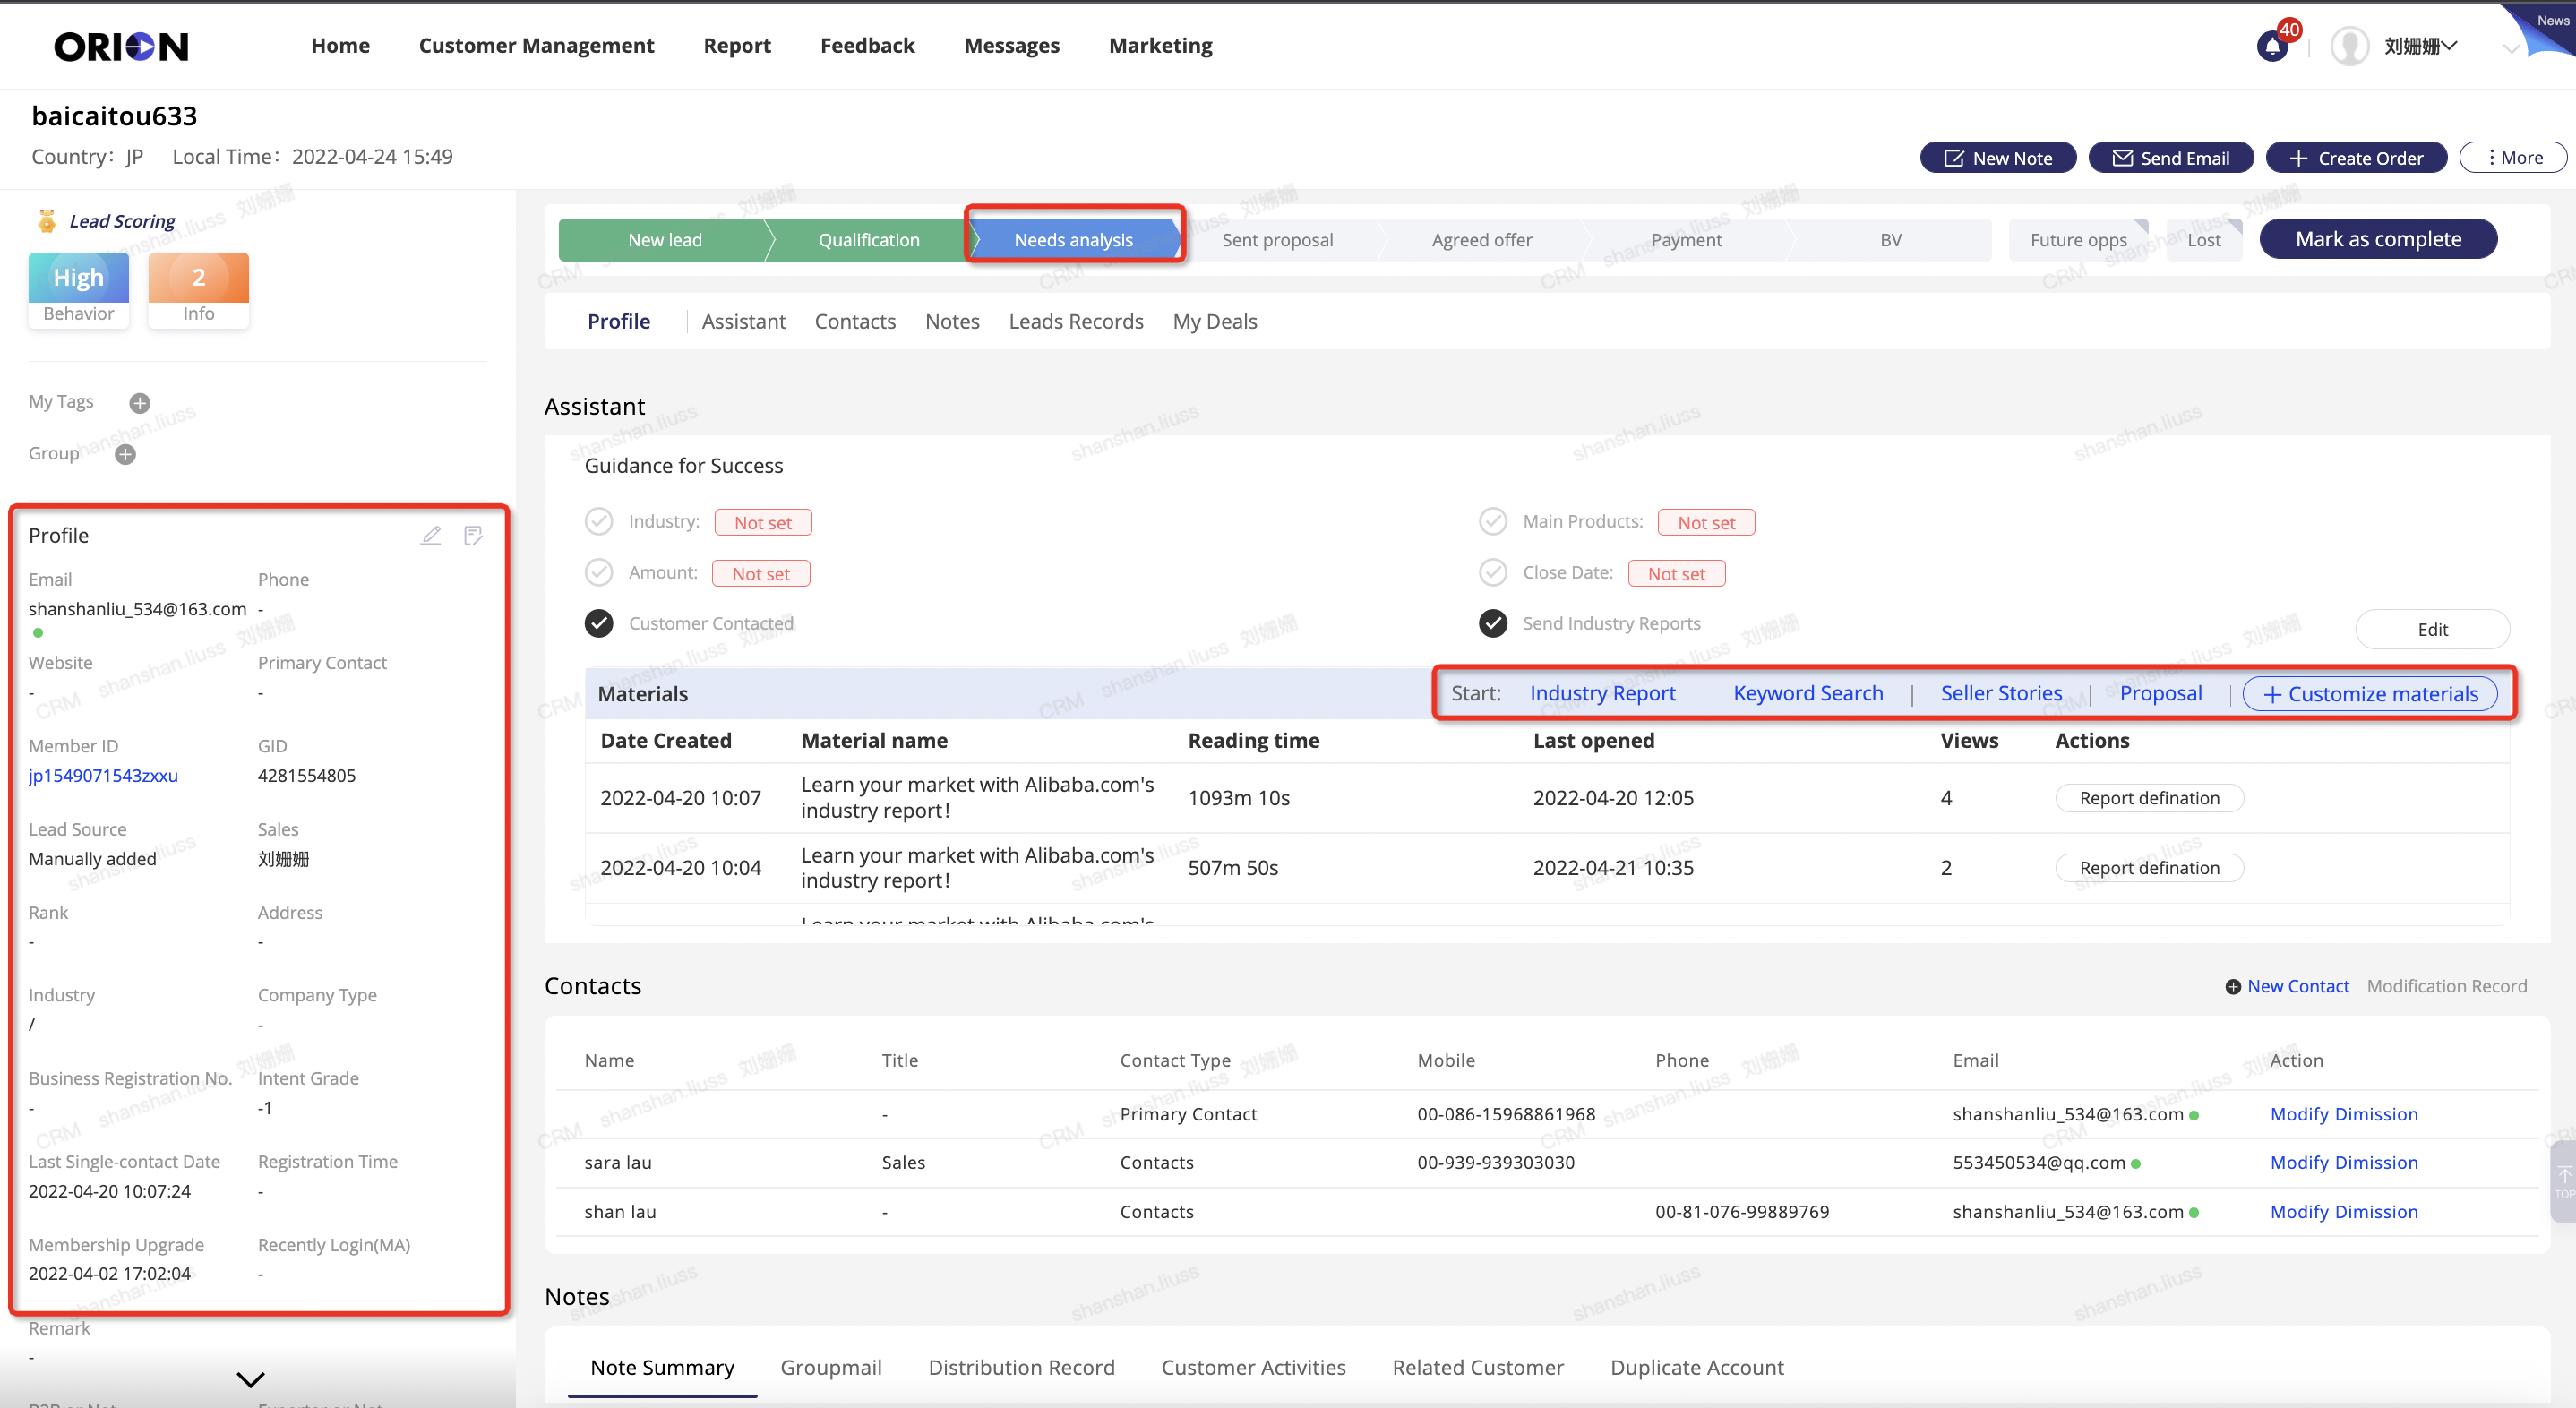Open the Messages menu

click(1012, 46)
